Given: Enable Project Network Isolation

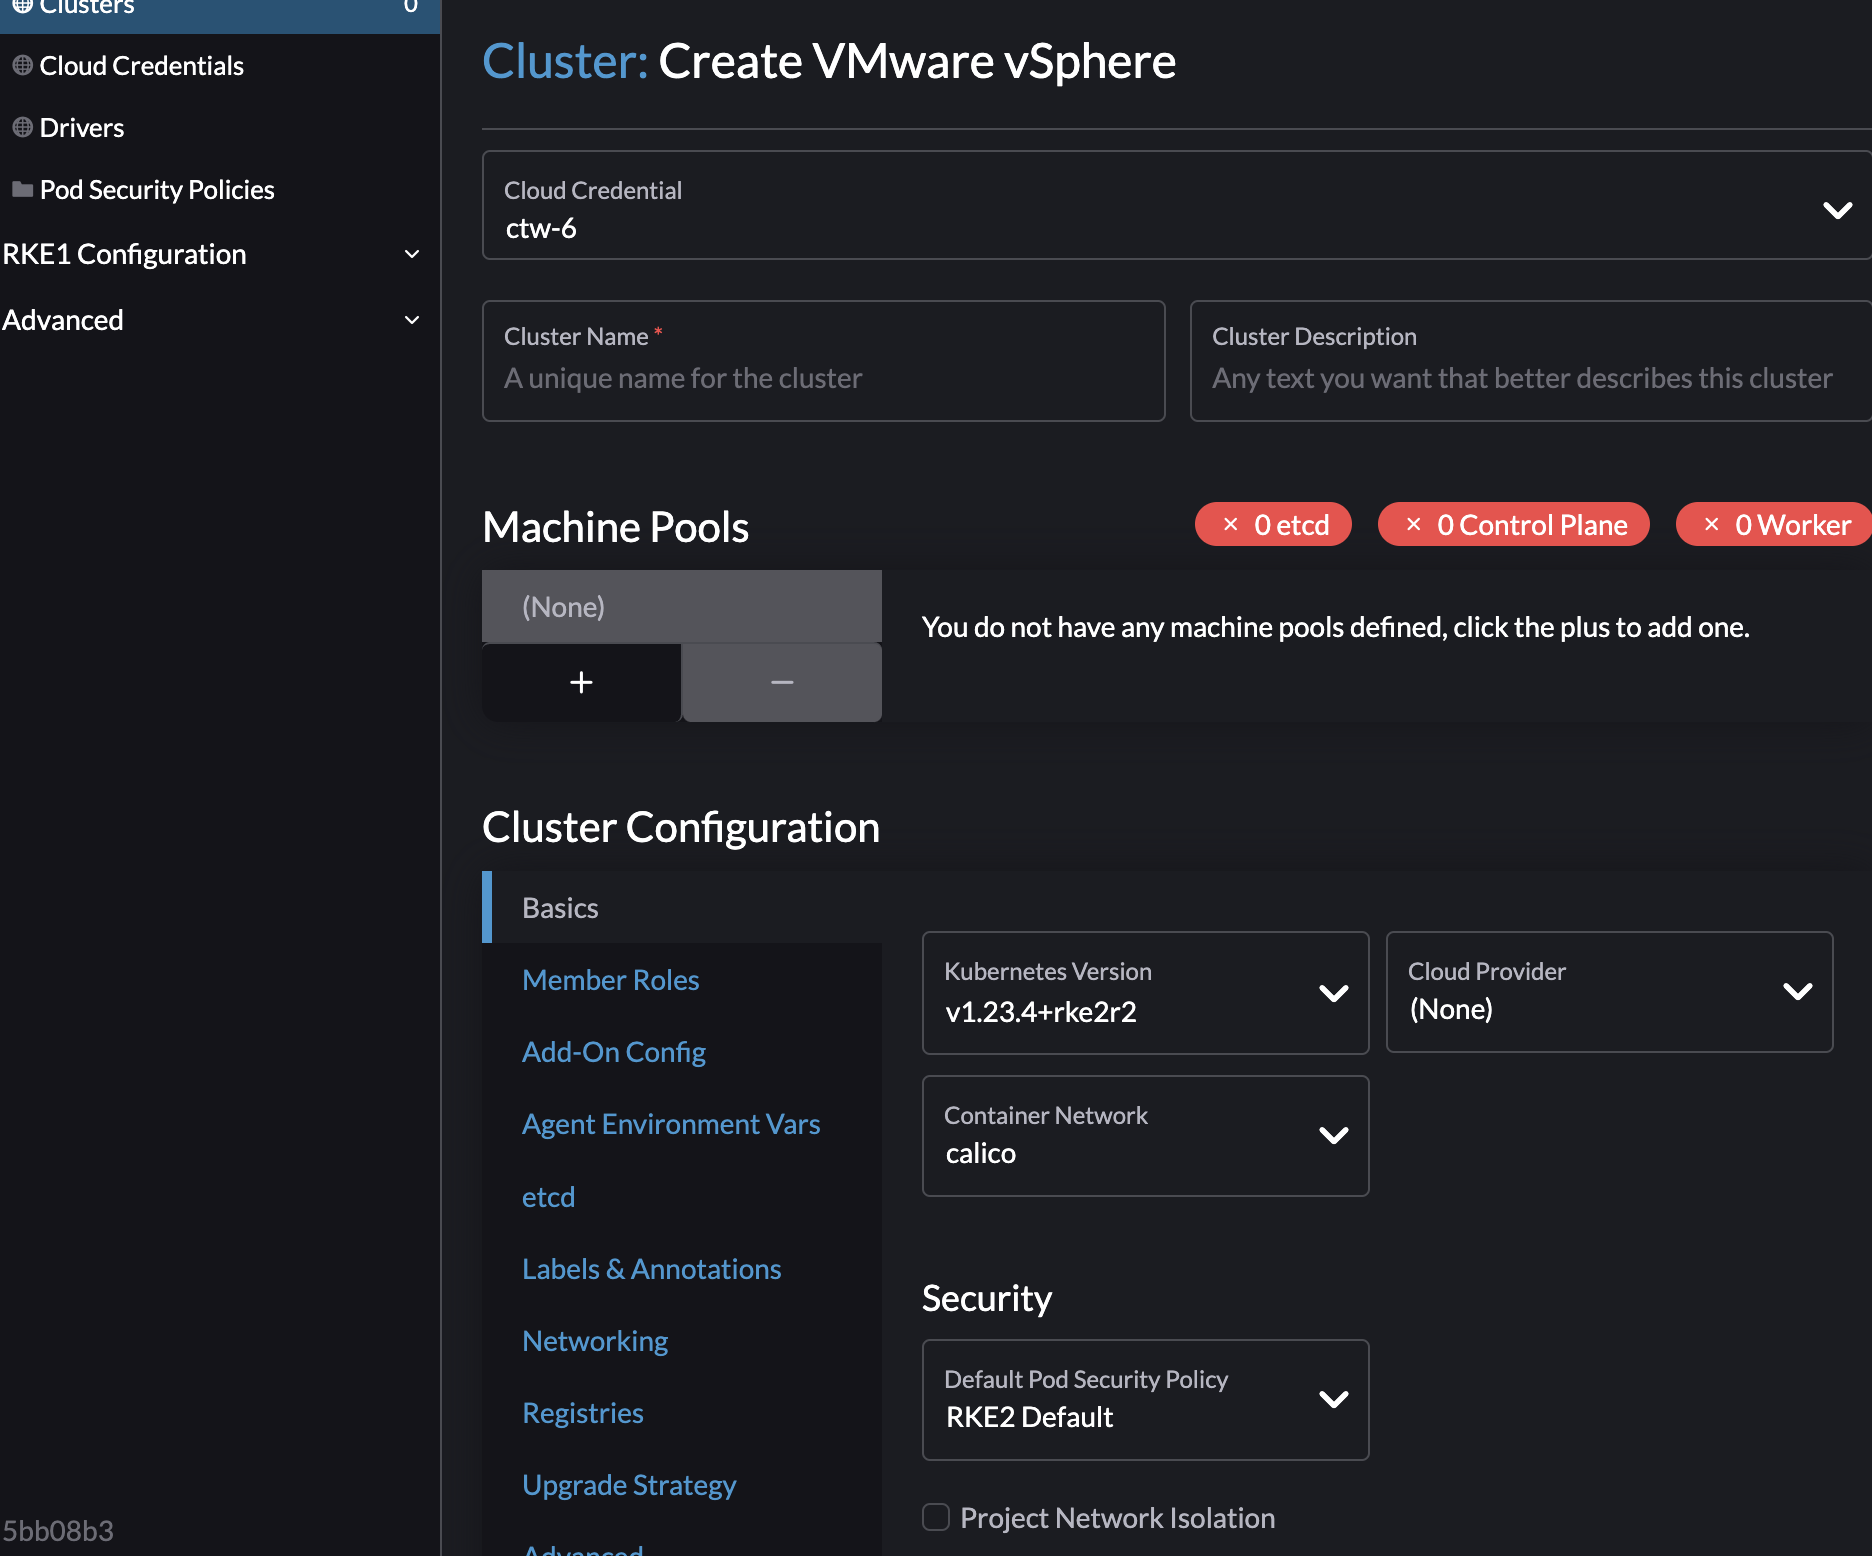Looking at the screenshot, I should point(935,1517).
